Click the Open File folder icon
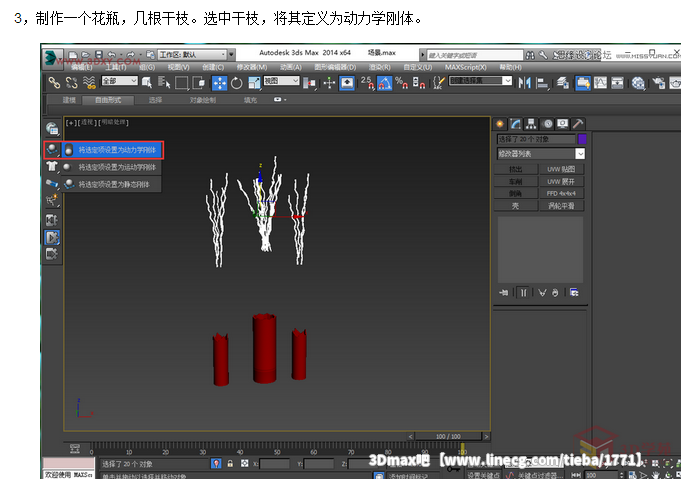Image resolution: width=681 pixels, height=479 pixels. click(x=86, y=55)
